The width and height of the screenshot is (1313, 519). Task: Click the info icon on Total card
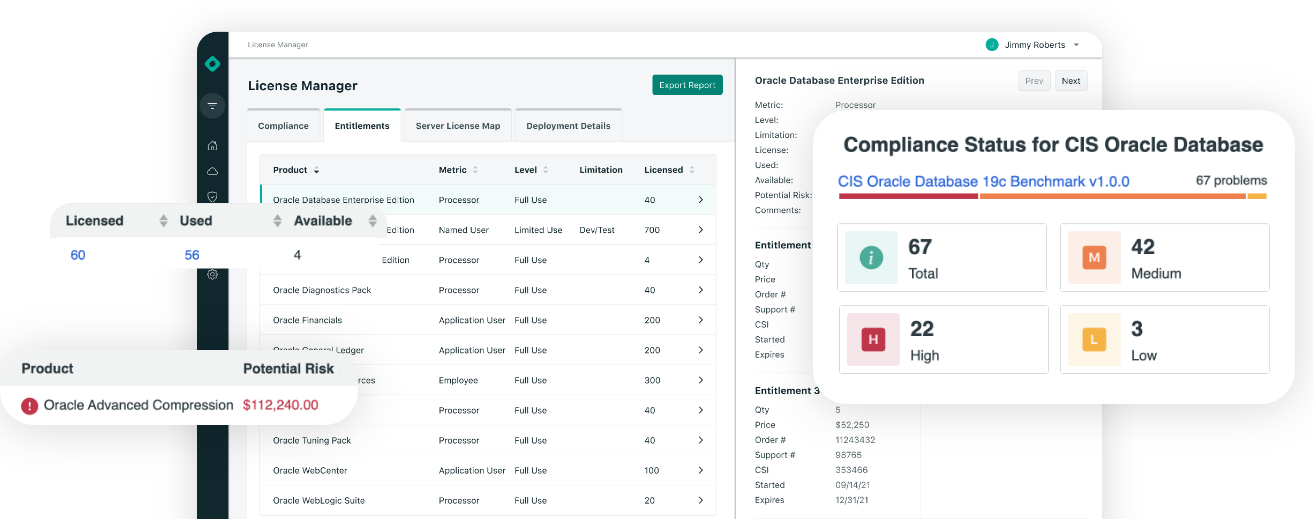(871, 257)
